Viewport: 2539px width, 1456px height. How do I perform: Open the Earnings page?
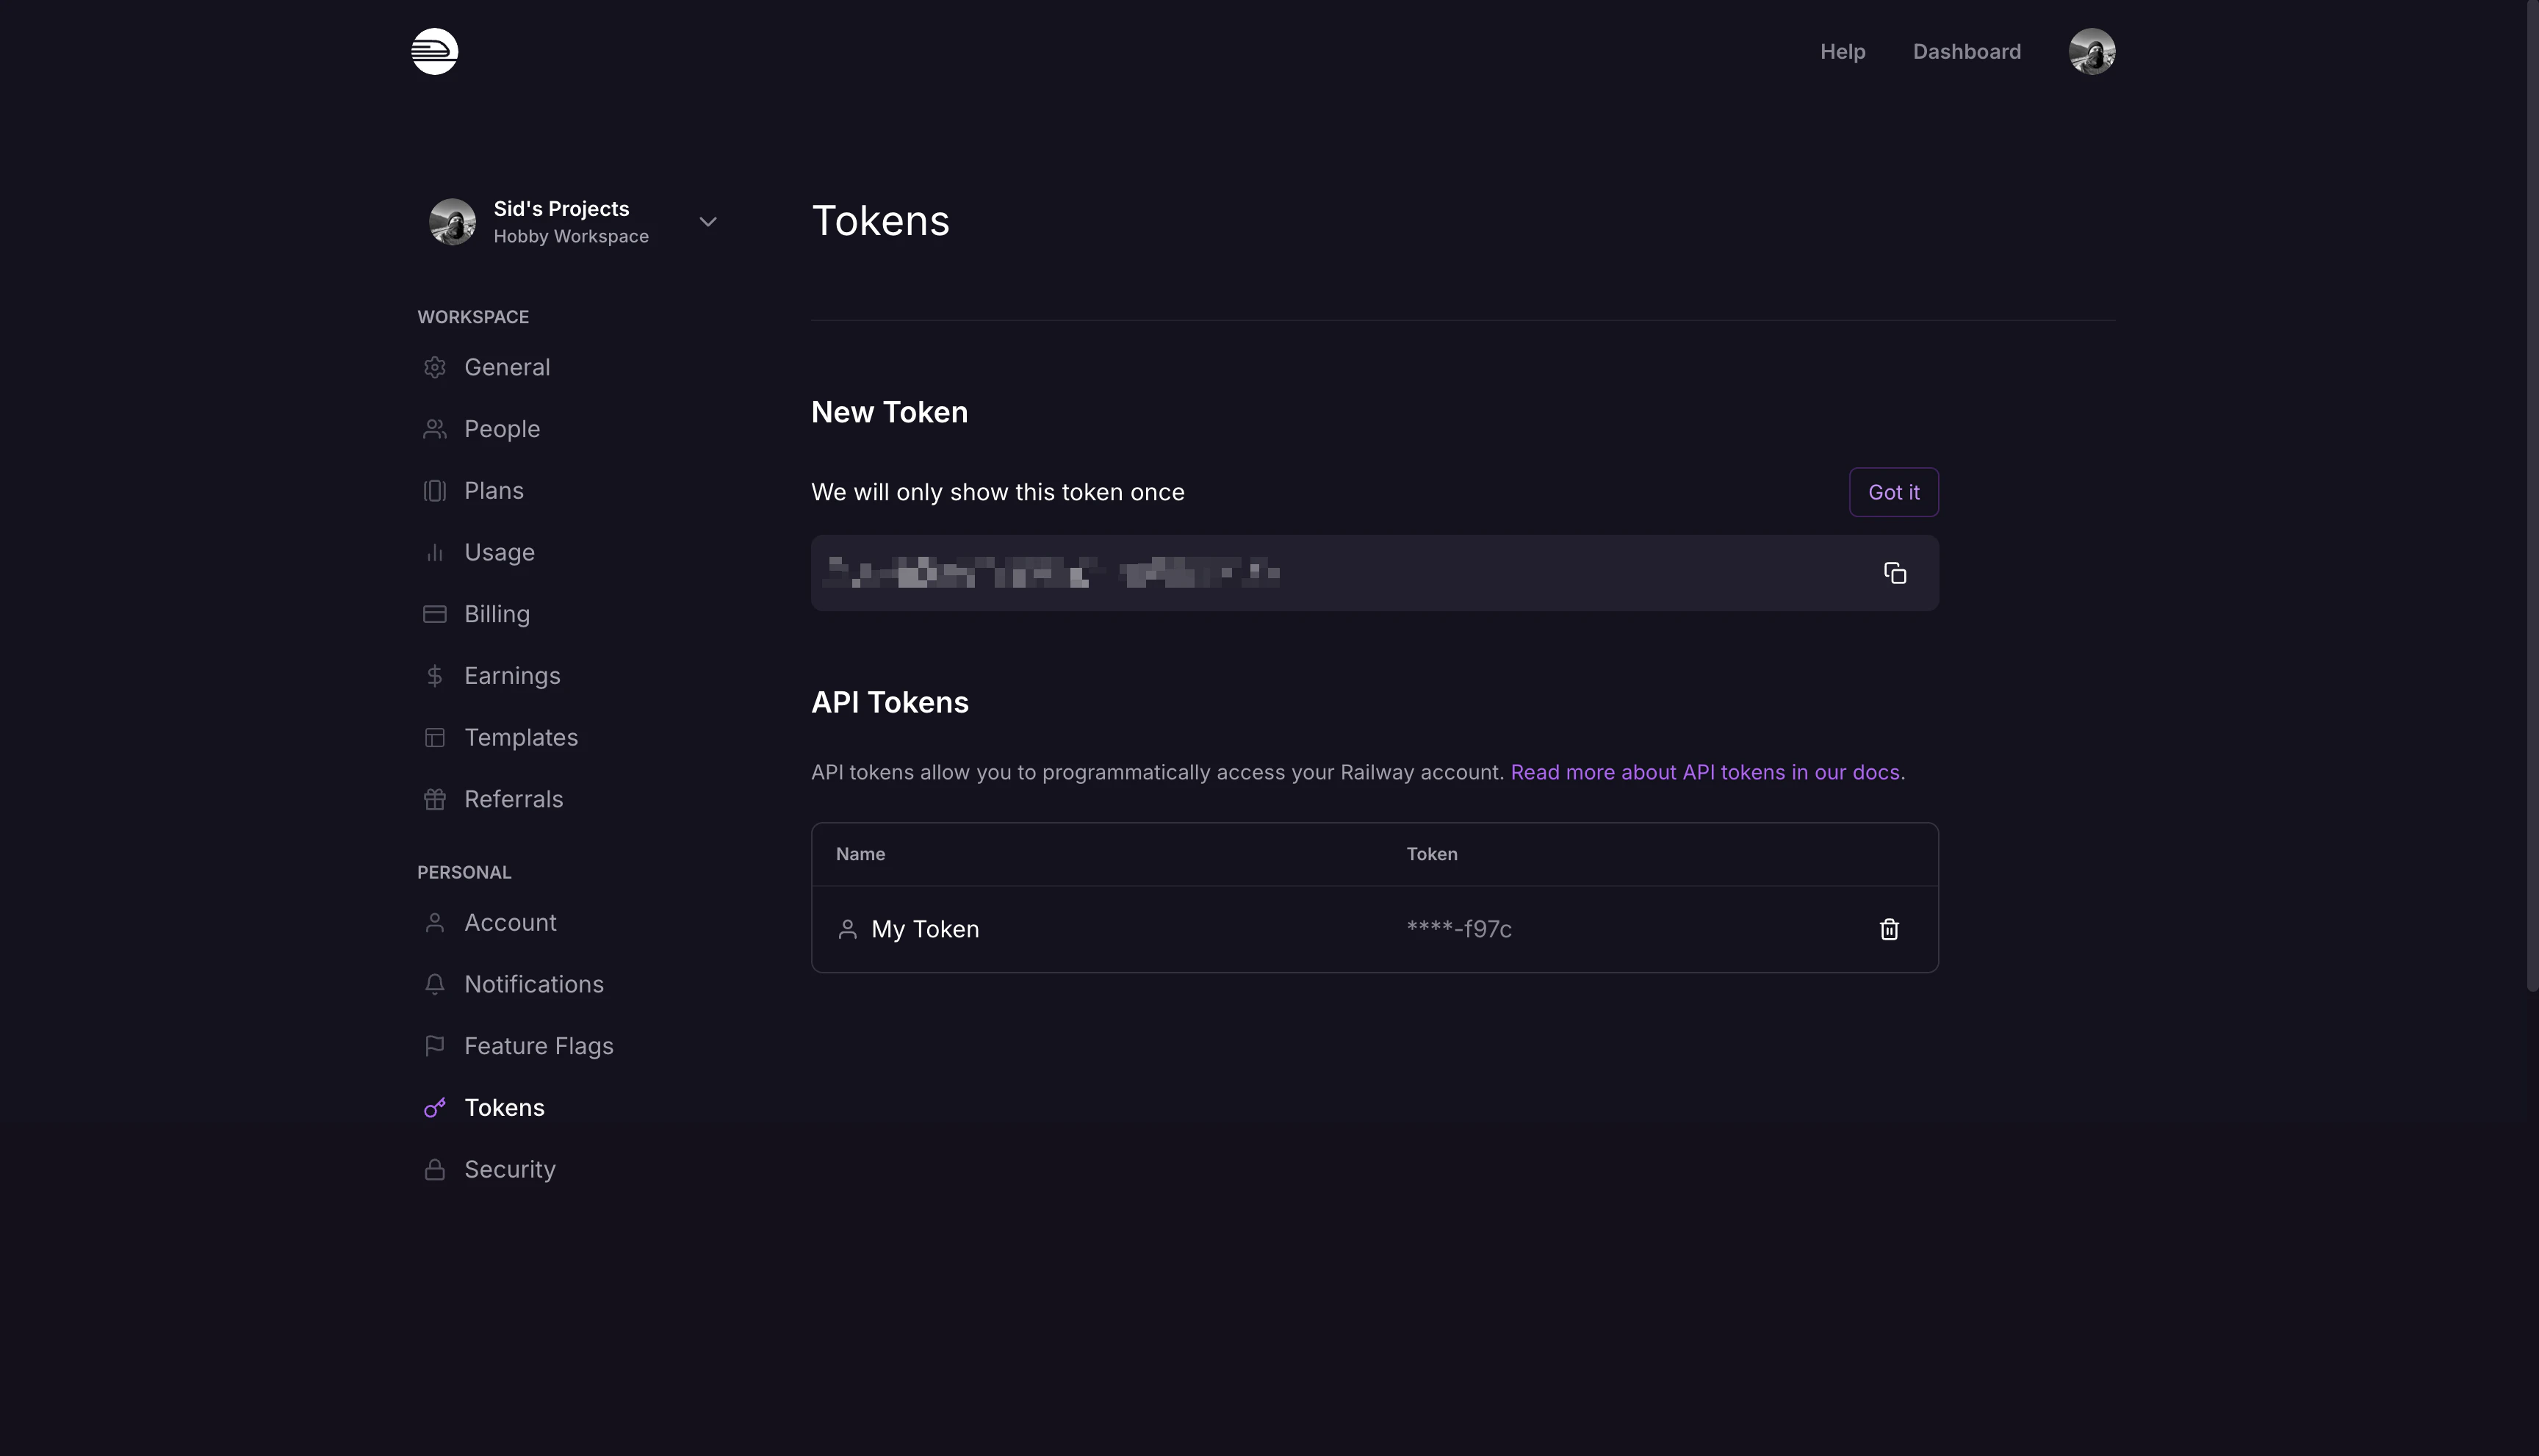[512, 676]
